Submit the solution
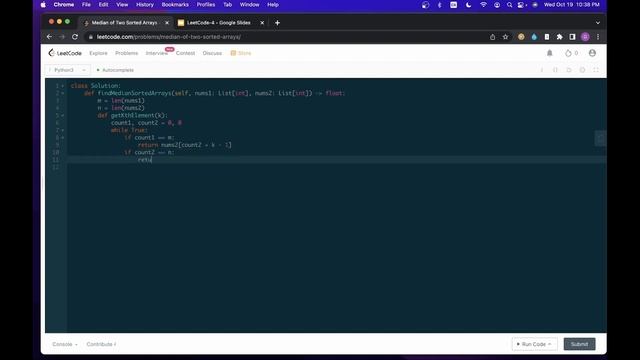The width and height of the screenshot is (640, 360). pos(580,344)
